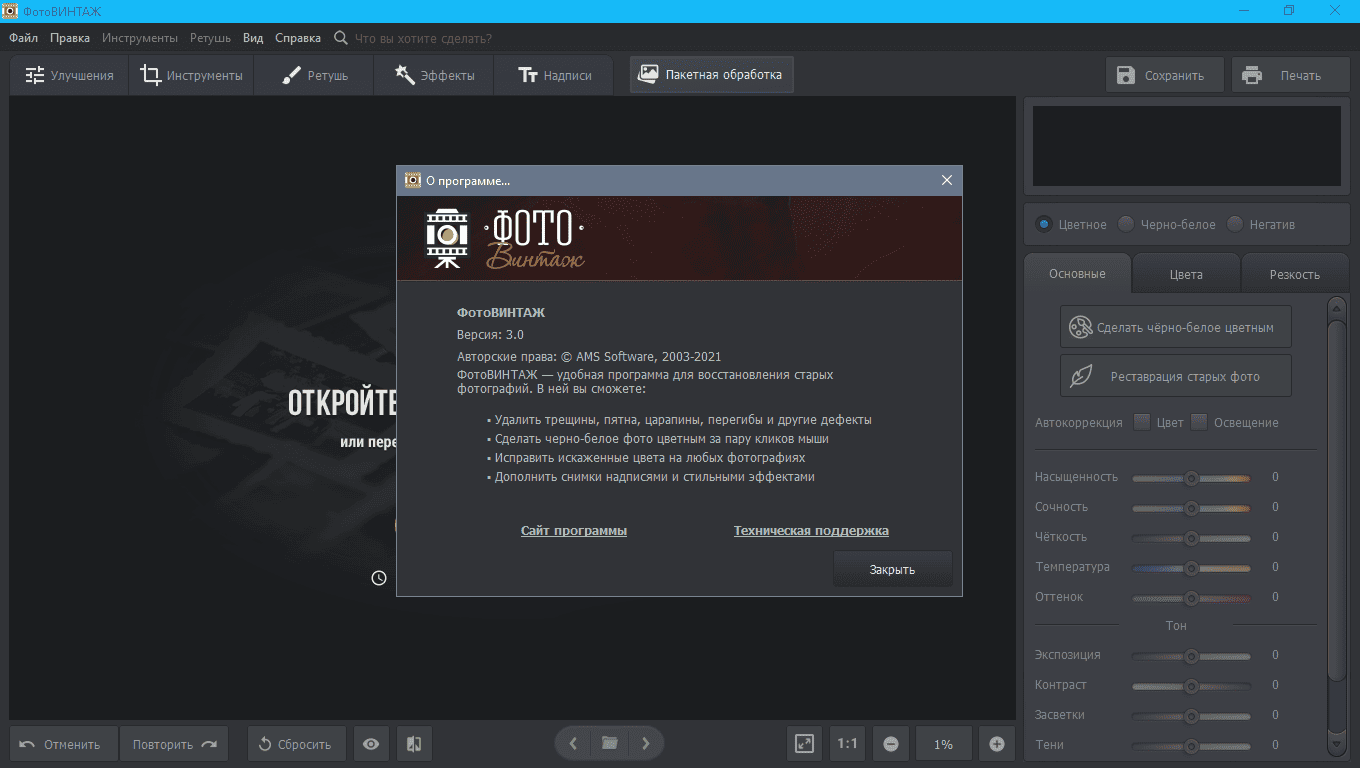Select the Цветное radio button

coord(1043,224)
